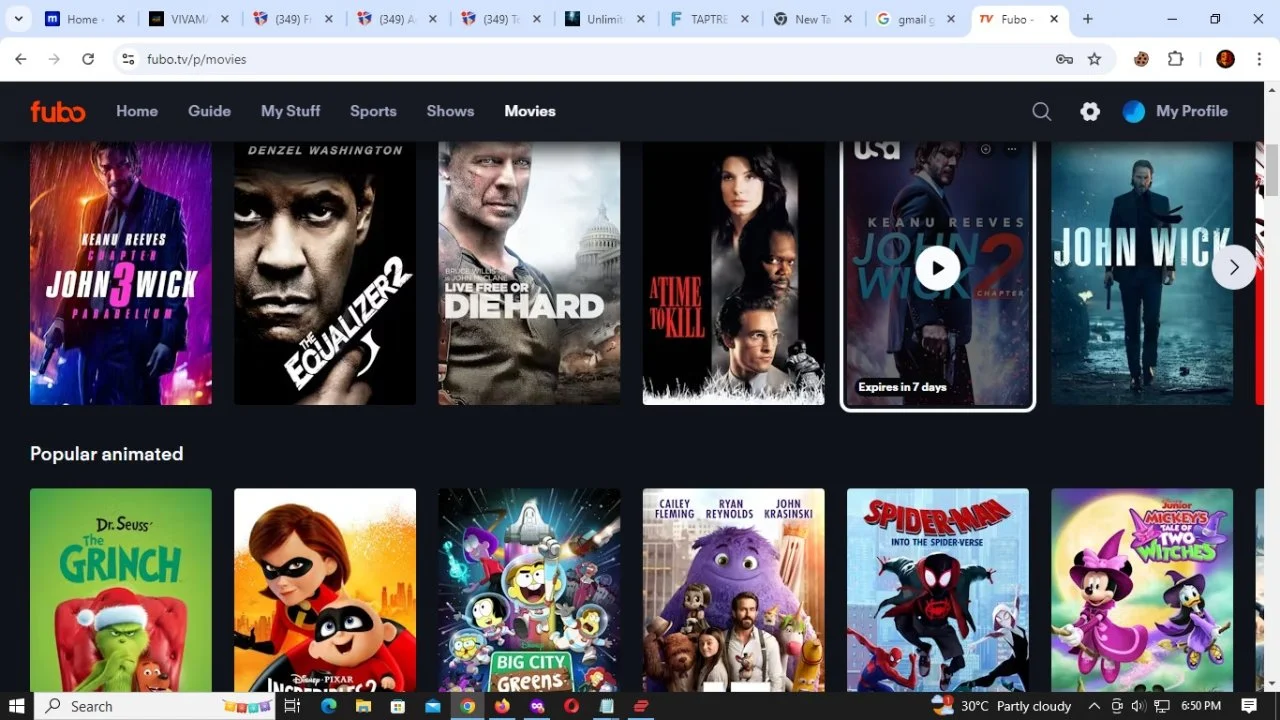Screen dimensions: 1280x720
Task: Click 'Expires in 7 days' label
Action: (902, 387)
